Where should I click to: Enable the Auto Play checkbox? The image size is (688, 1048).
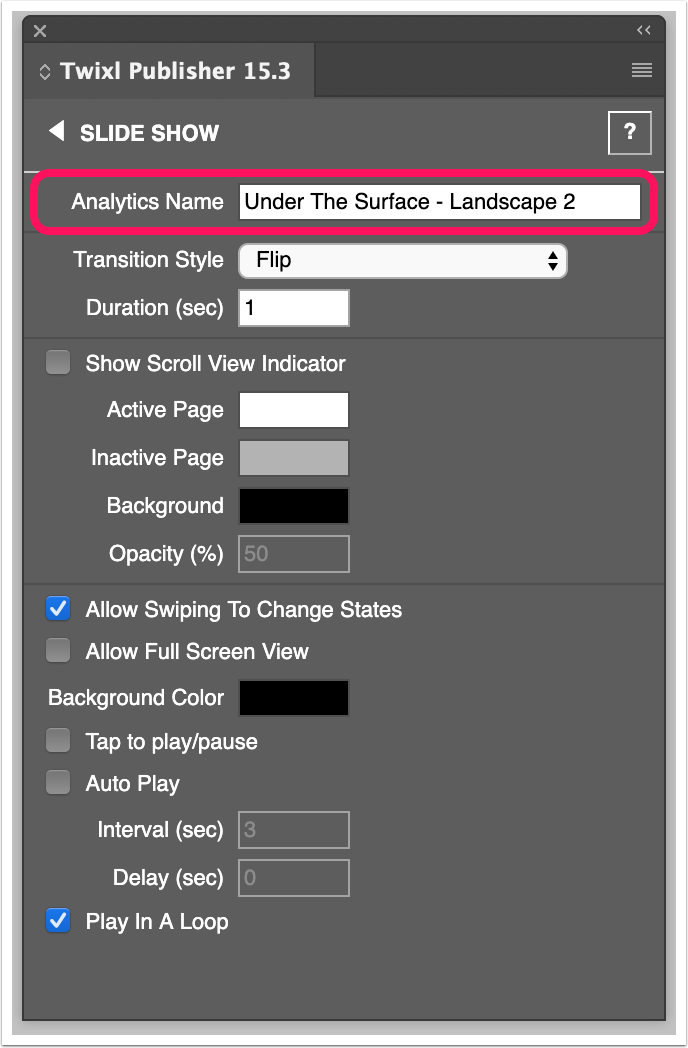[58, 783]
